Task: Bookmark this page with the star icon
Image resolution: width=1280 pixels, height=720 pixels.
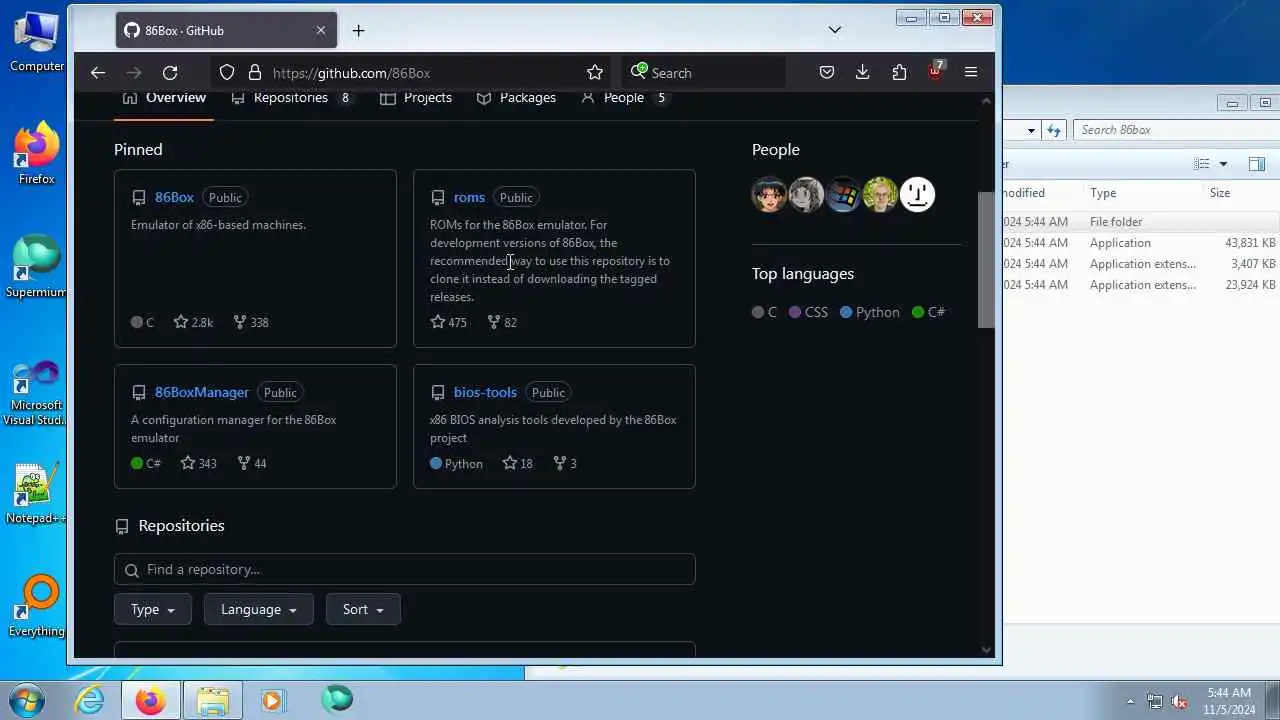Action: click(x=595, y=72)
